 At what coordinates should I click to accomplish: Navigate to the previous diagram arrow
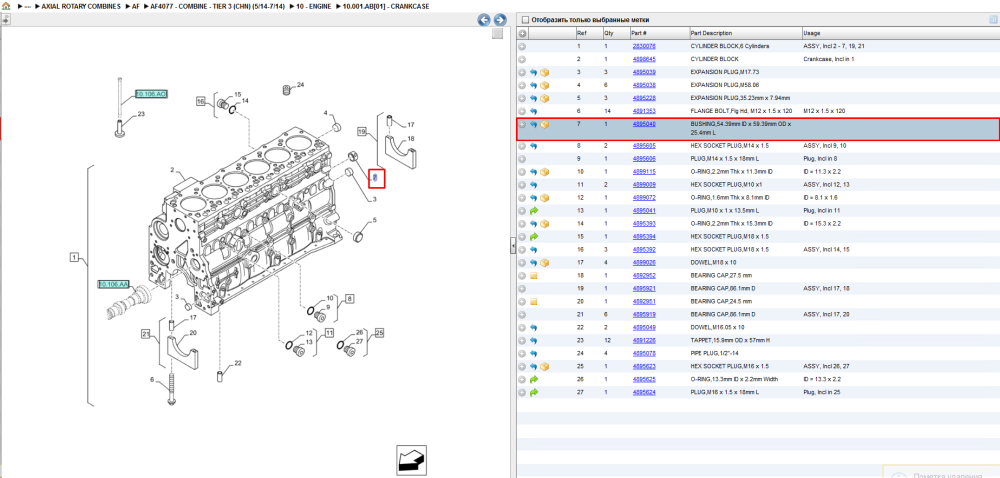pyautogui.click(x=484, y=20)
